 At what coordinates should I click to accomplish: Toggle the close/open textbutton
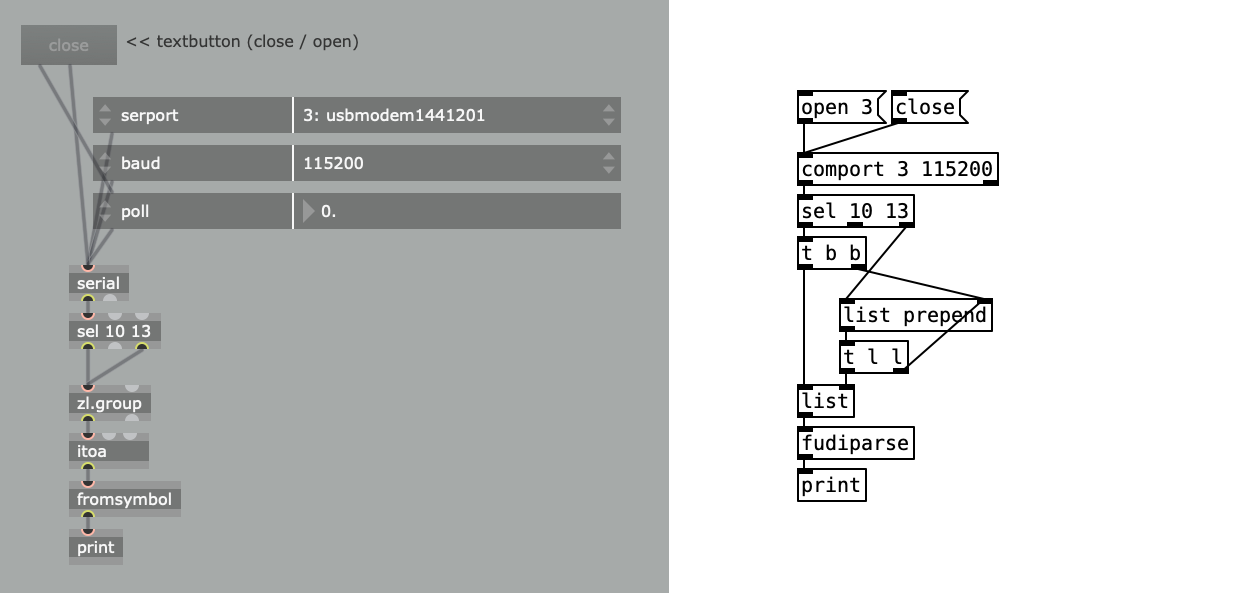pos(68,45)
